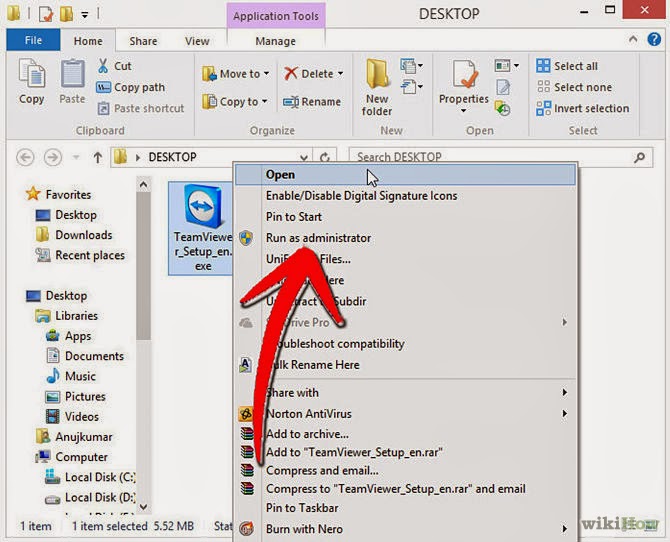
Task: Click Paste shortcut in the ribbon
Action: coord(141,108)
